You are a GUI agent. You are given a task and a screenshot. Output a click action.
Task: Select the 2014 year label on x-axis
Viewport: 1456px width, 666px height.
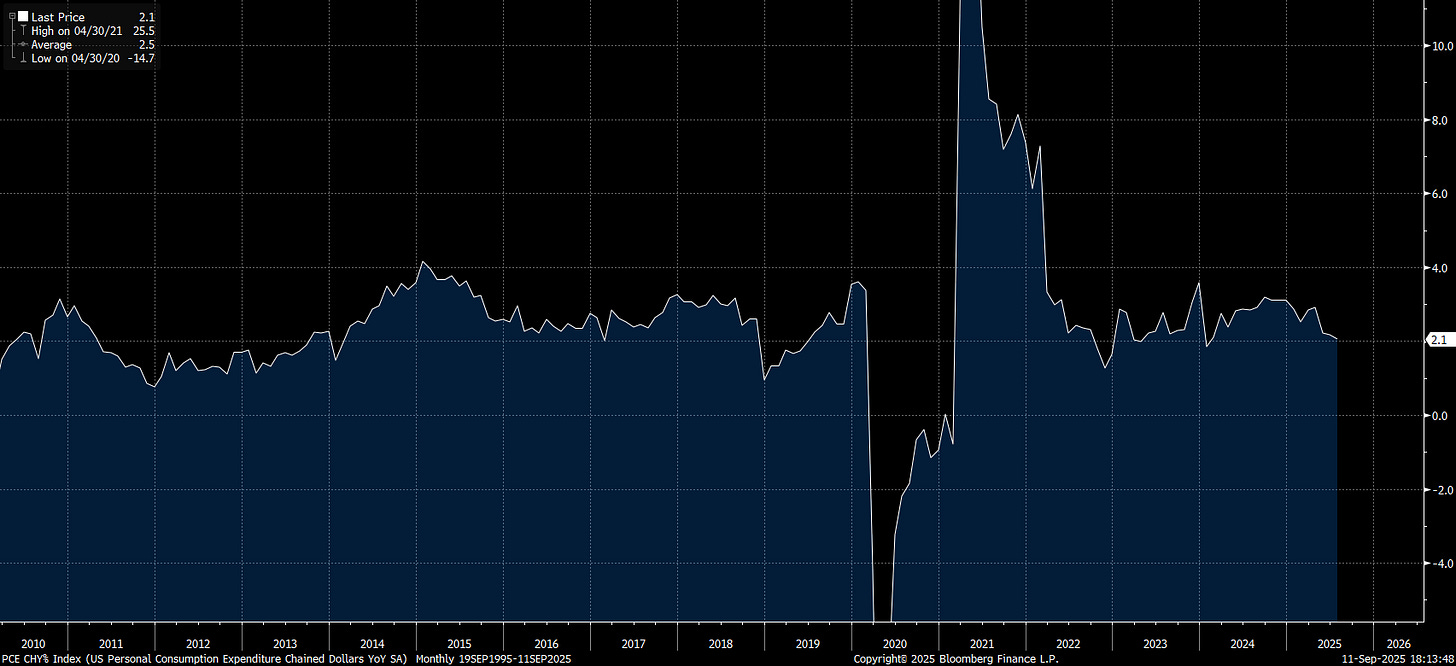coord(372,644)
